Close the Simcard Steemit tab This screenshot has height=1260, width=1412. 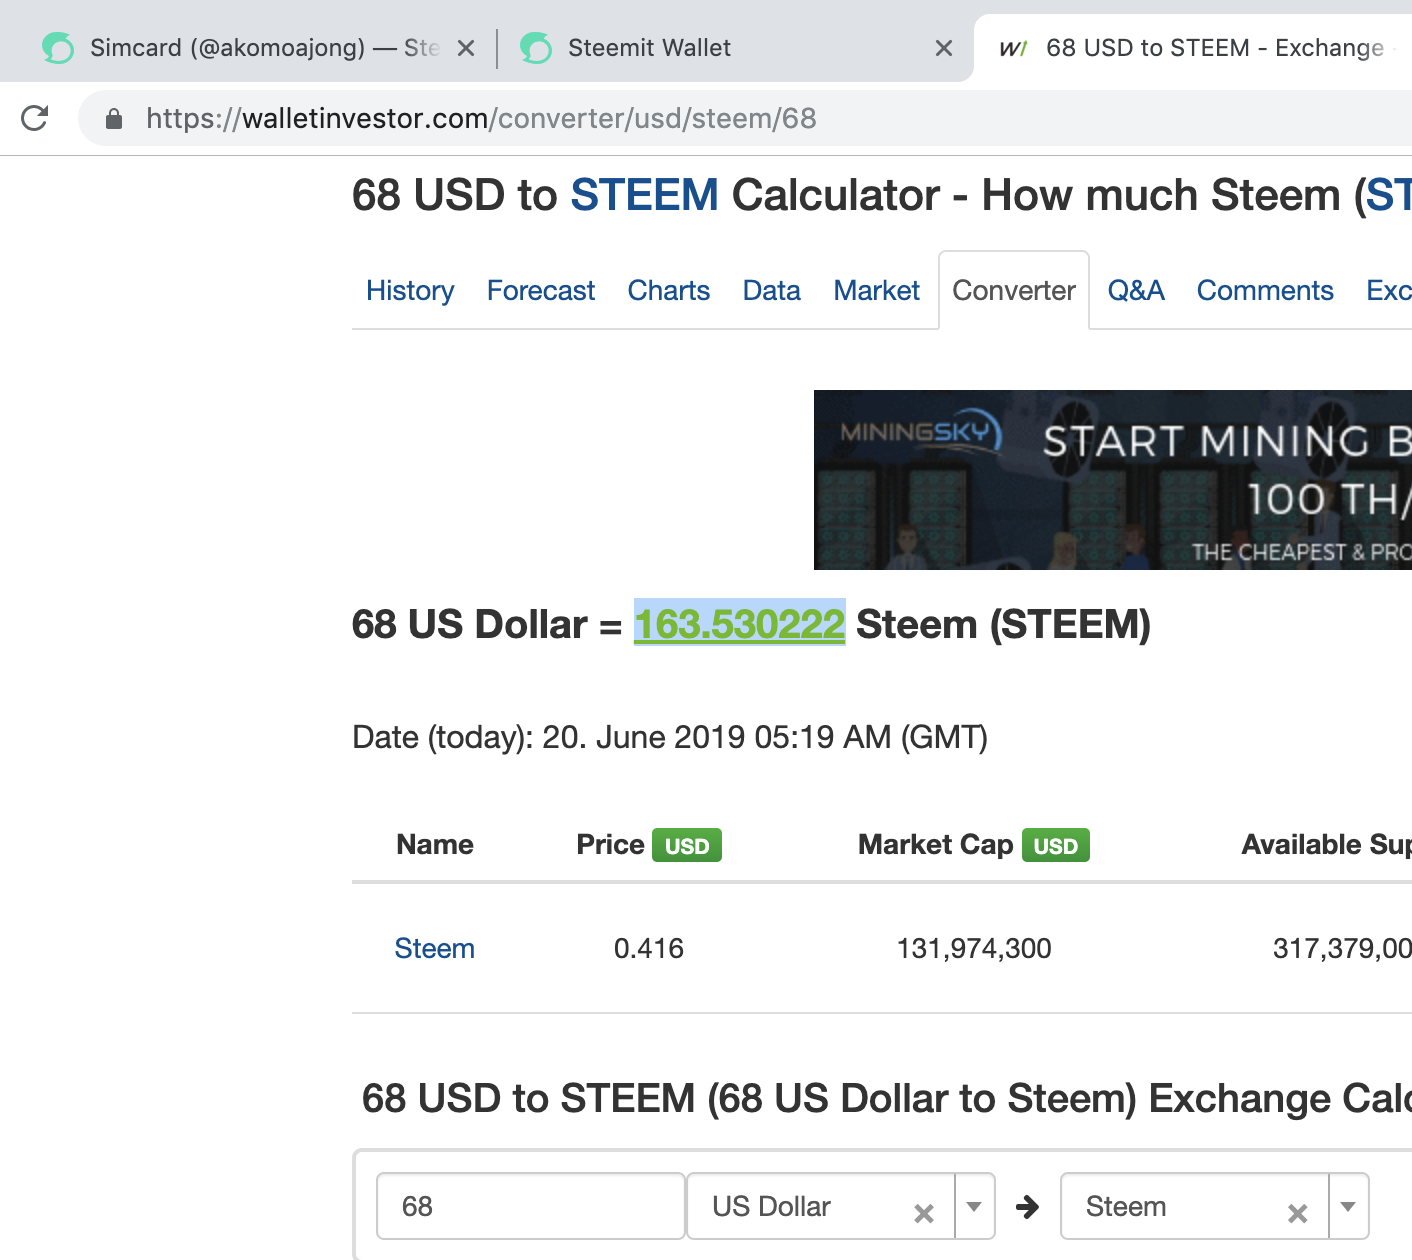tap(466, 48)
